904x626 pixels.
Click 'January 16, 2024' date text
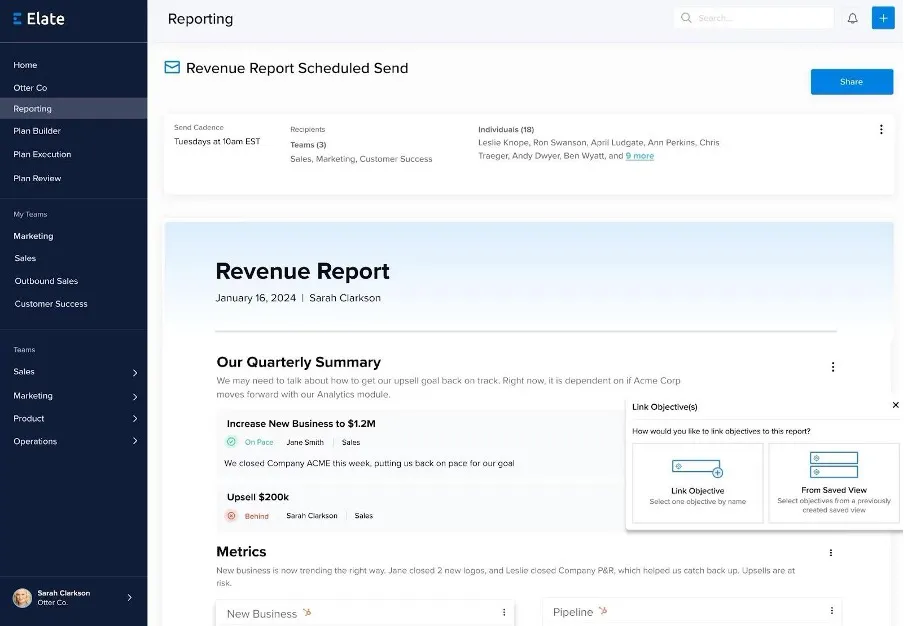255,298
